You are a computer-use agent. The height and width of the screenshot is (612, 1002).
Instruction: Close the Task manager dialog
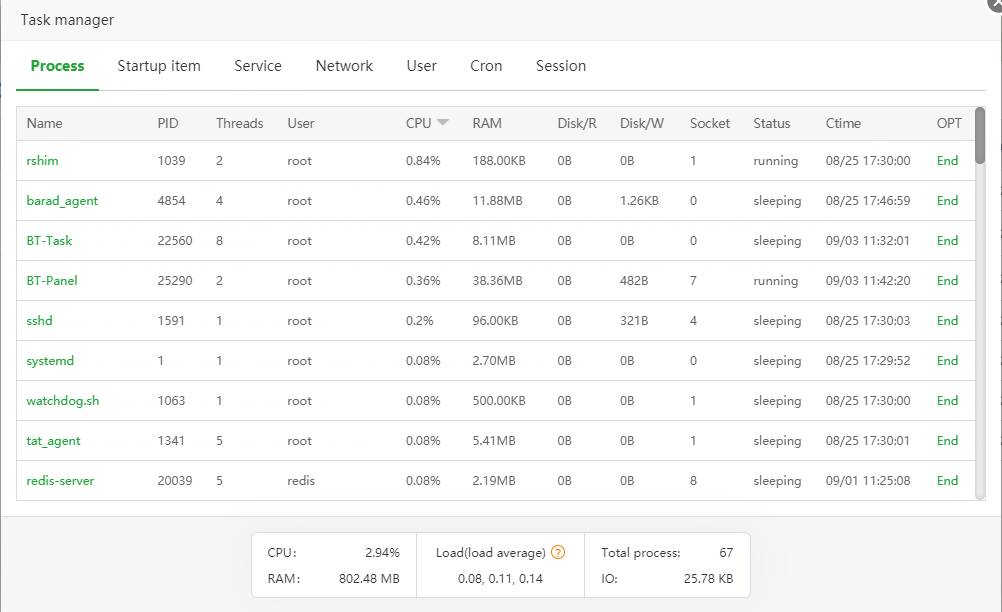tap(994, 4)
